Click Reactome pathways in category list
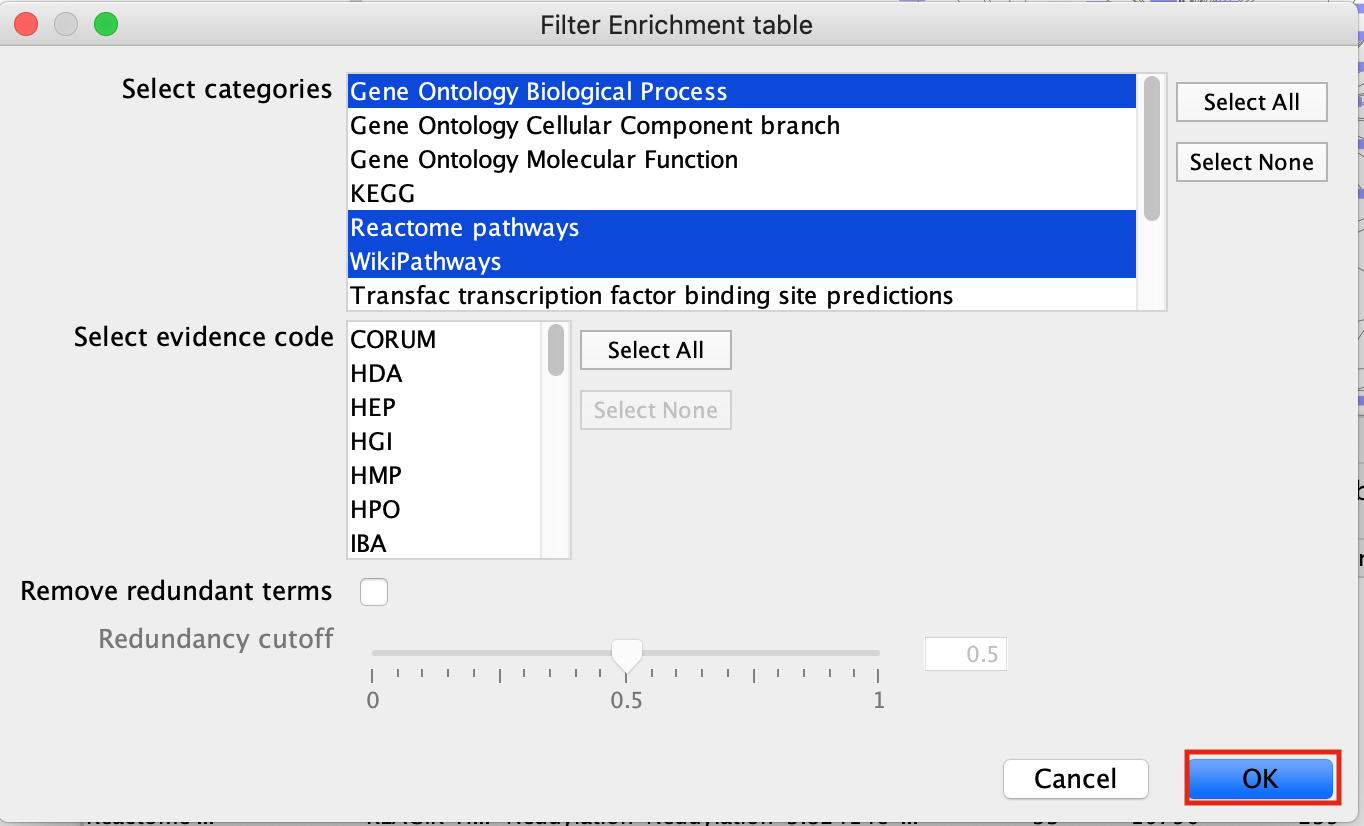 coord(464,228)
